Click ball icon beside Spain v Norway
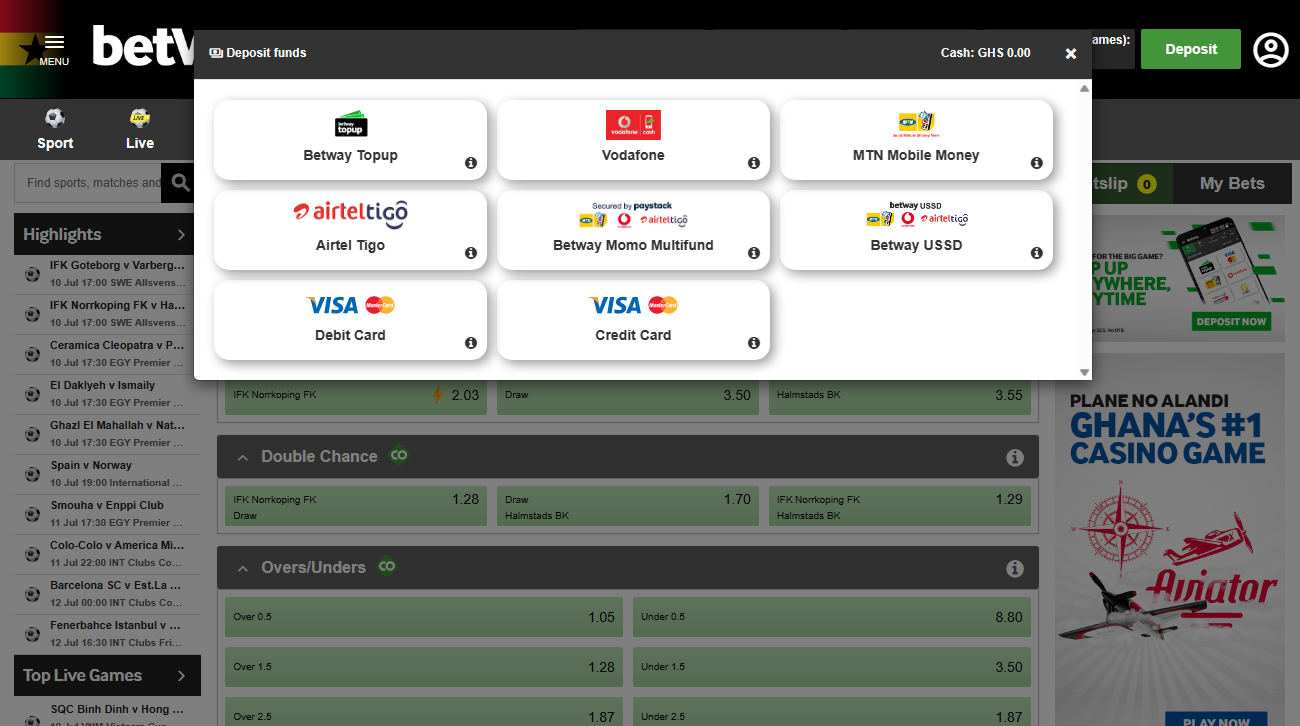1300x726 pixels. [x=32, y=473]
